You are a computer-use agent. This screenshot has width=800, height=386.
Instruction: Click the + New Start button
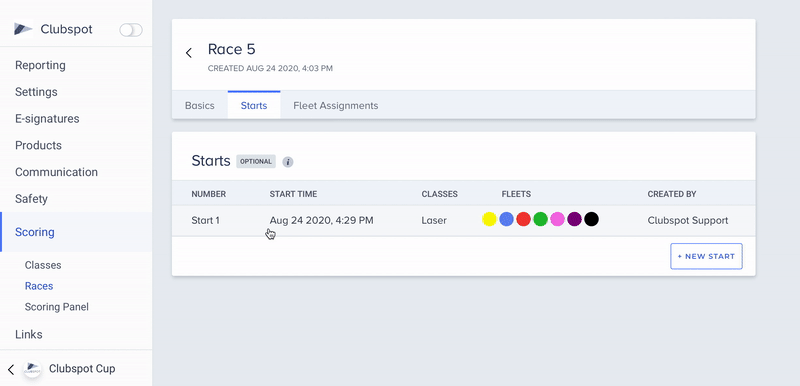pyautogui.click(x=706, y=256)
